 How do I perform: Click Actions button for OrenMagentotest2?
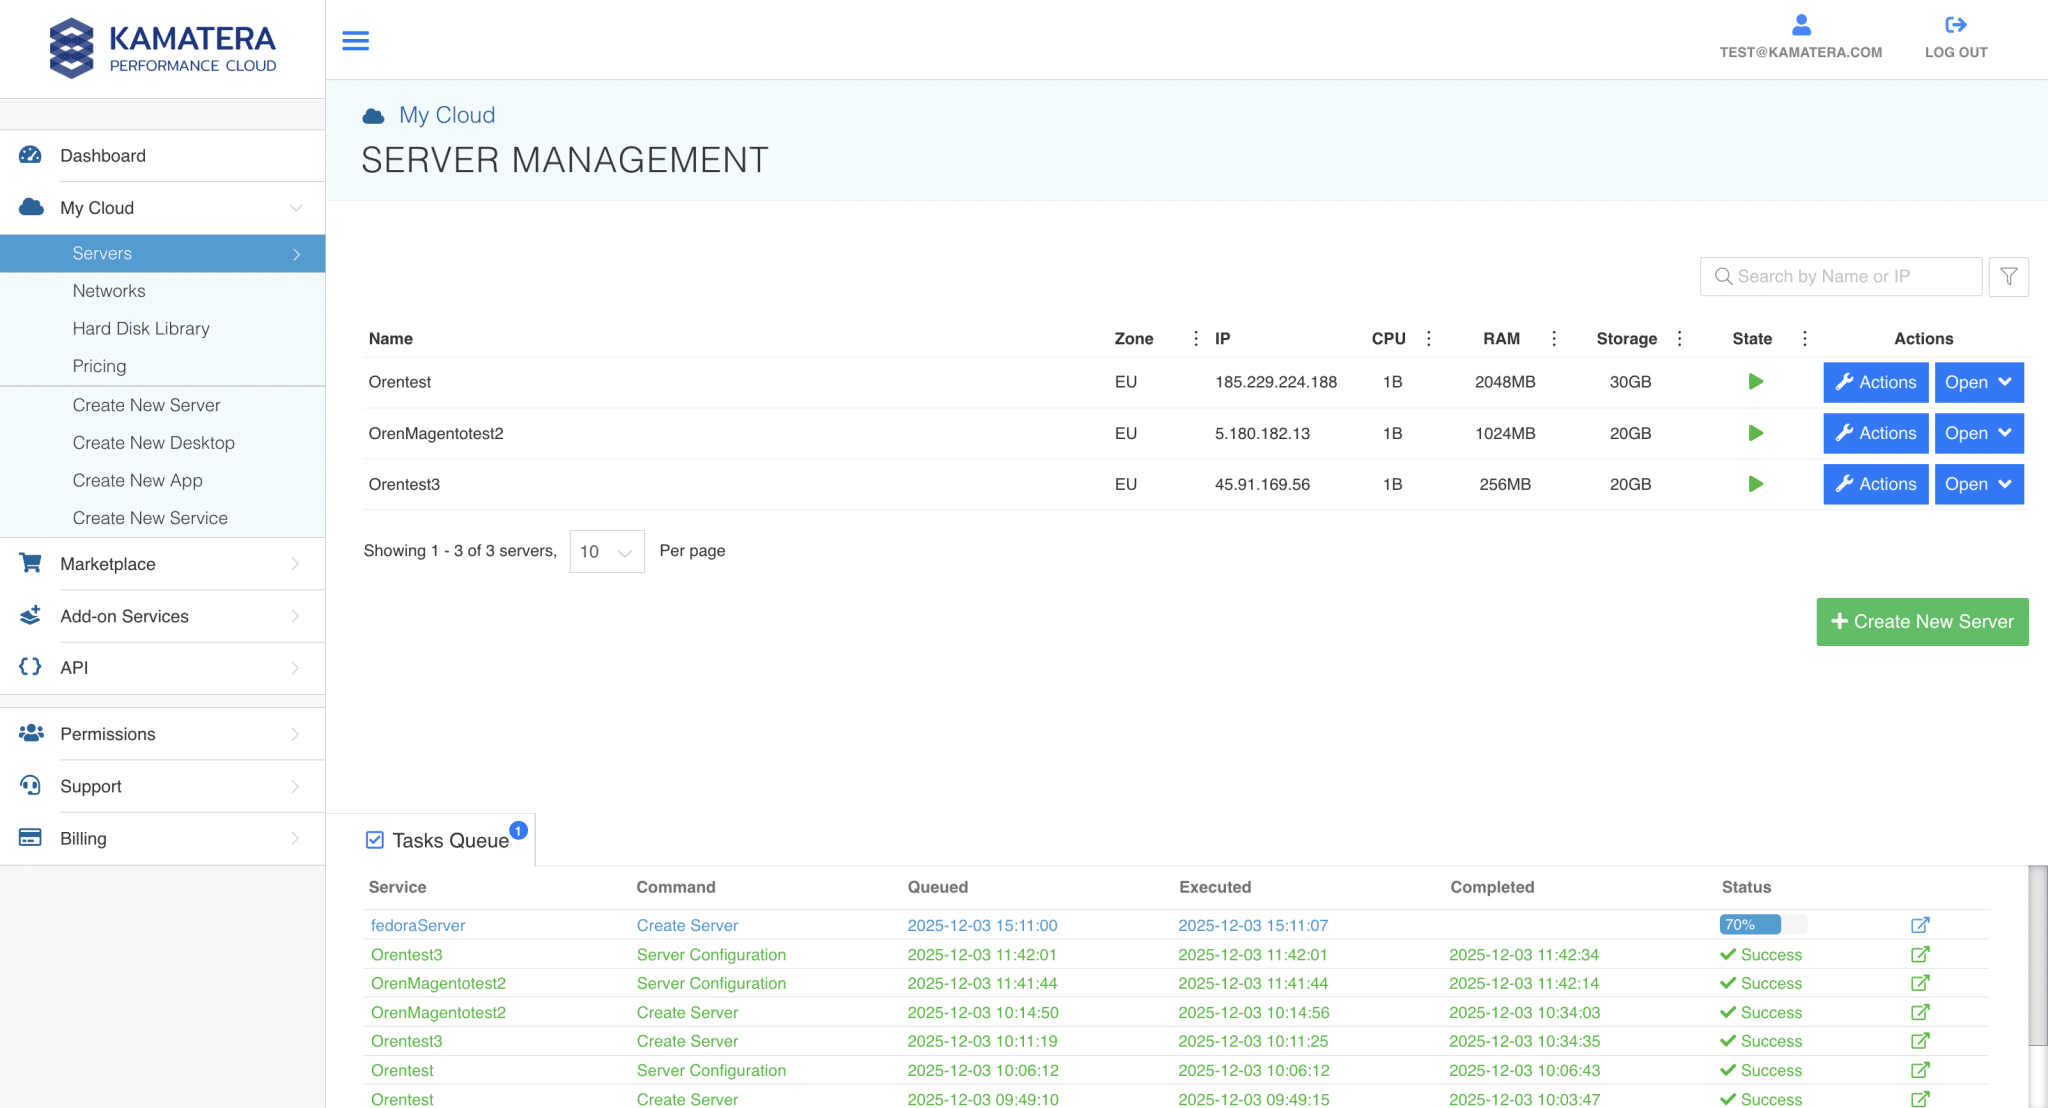point(1875,433)
